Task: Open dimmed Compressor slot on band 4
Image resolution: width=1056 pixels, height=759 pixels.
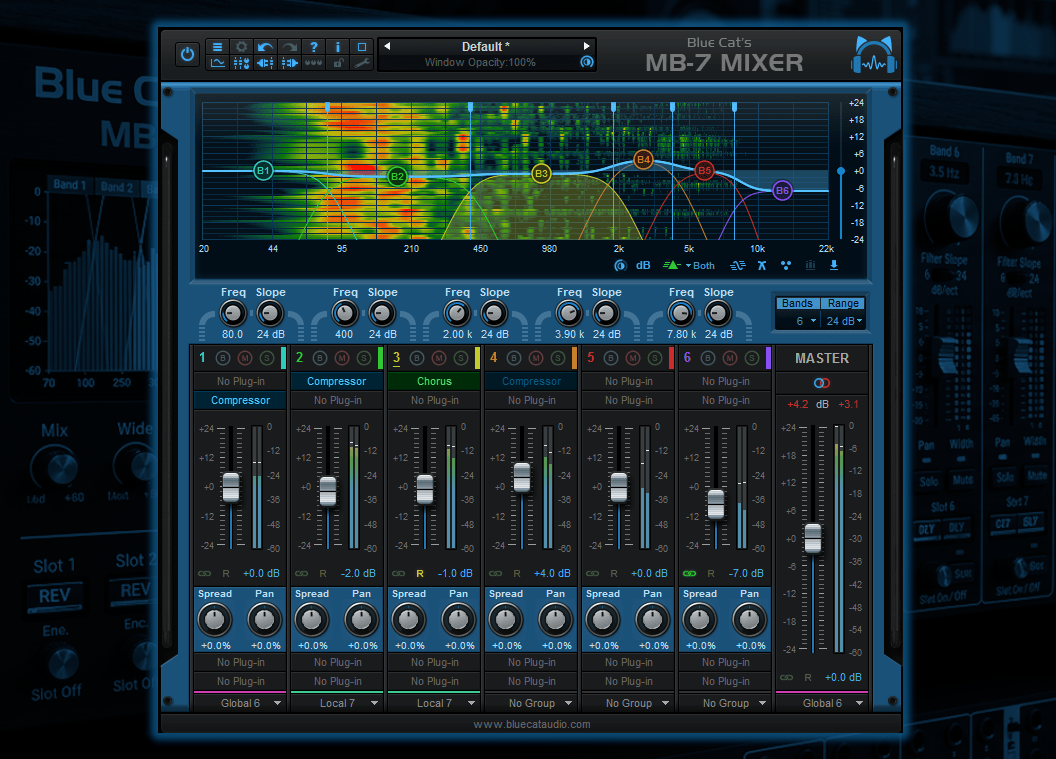Action: (531, 381)
